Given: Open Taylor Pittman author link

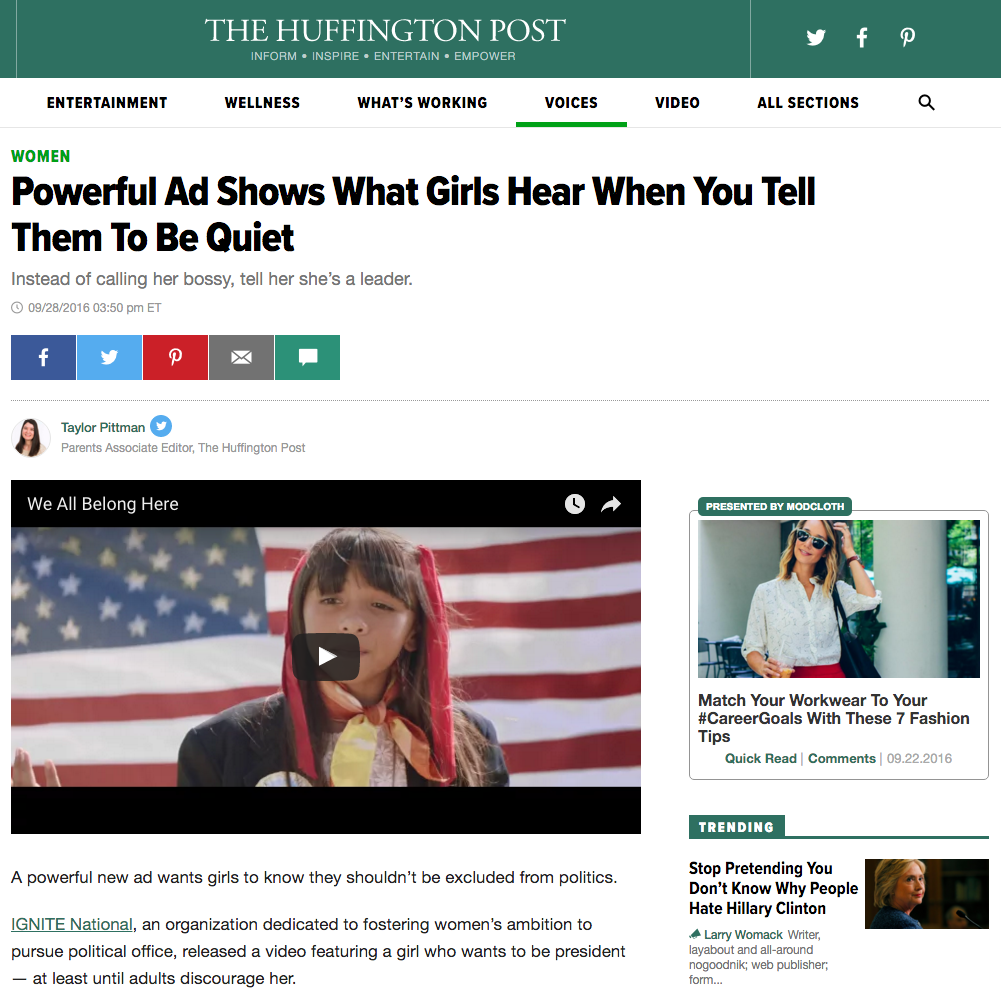Looking at the screenshot, I should pyautogui.click(x=103, y=427).
